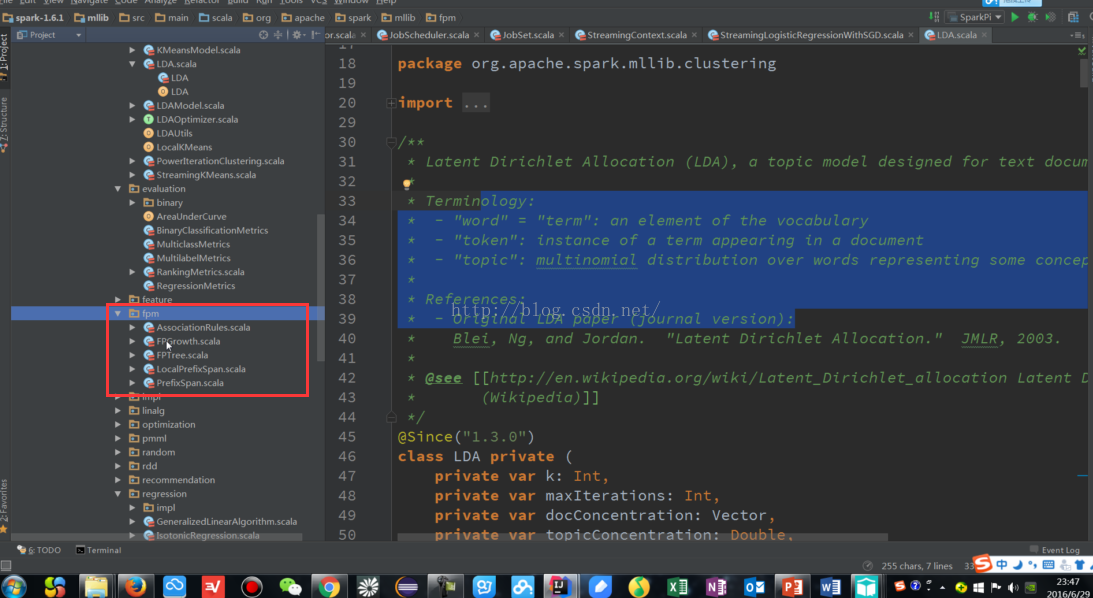Open the hidden tabs list icon

pyautogui.click(x=1076, y=35)
